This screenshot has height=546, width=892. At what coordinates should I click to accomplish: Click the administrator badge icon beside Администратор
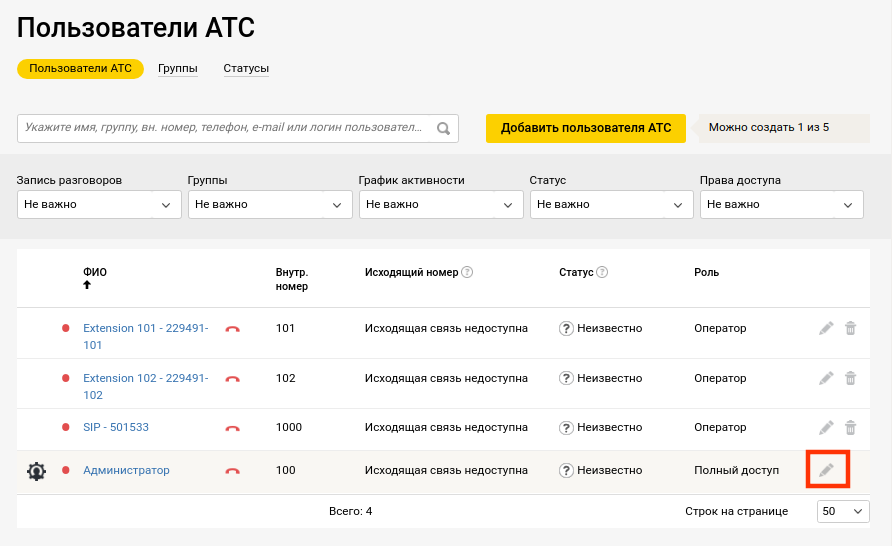click(x=36, y=471)
